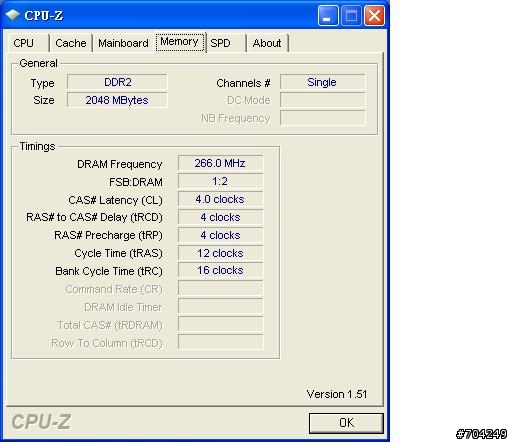Click the Version 1.51 text
The height and width of the screenshot is (442, 512).
[337, 394]
